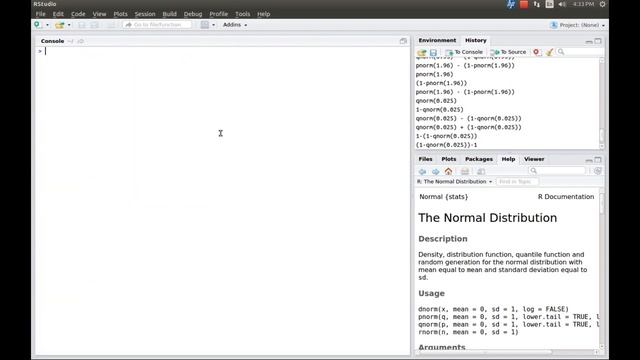Click the view working directory arrow icon
Image resolution: width=640 pixels, height=360 pixels.
tap(80, 41)
